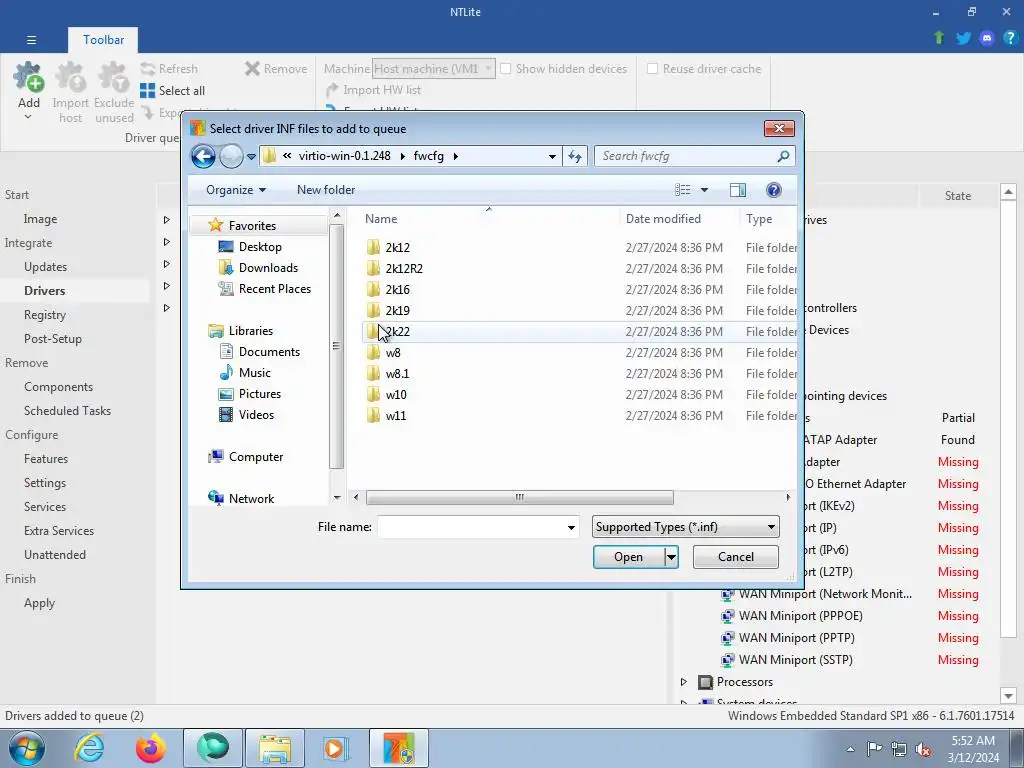Click the horizontal scrollbar in file list
The width and height of the screenshot is (1024, 768).
[519, 498]
